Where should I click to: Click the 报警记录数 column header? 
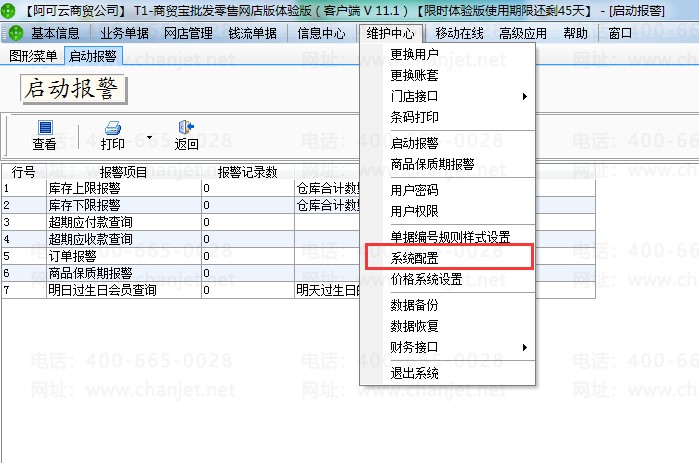(247, 172)
